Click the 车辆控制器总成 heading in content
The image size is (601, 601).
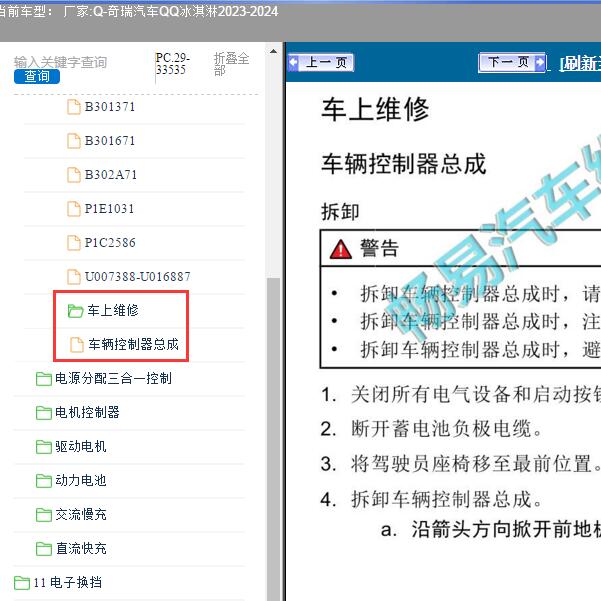404,164
